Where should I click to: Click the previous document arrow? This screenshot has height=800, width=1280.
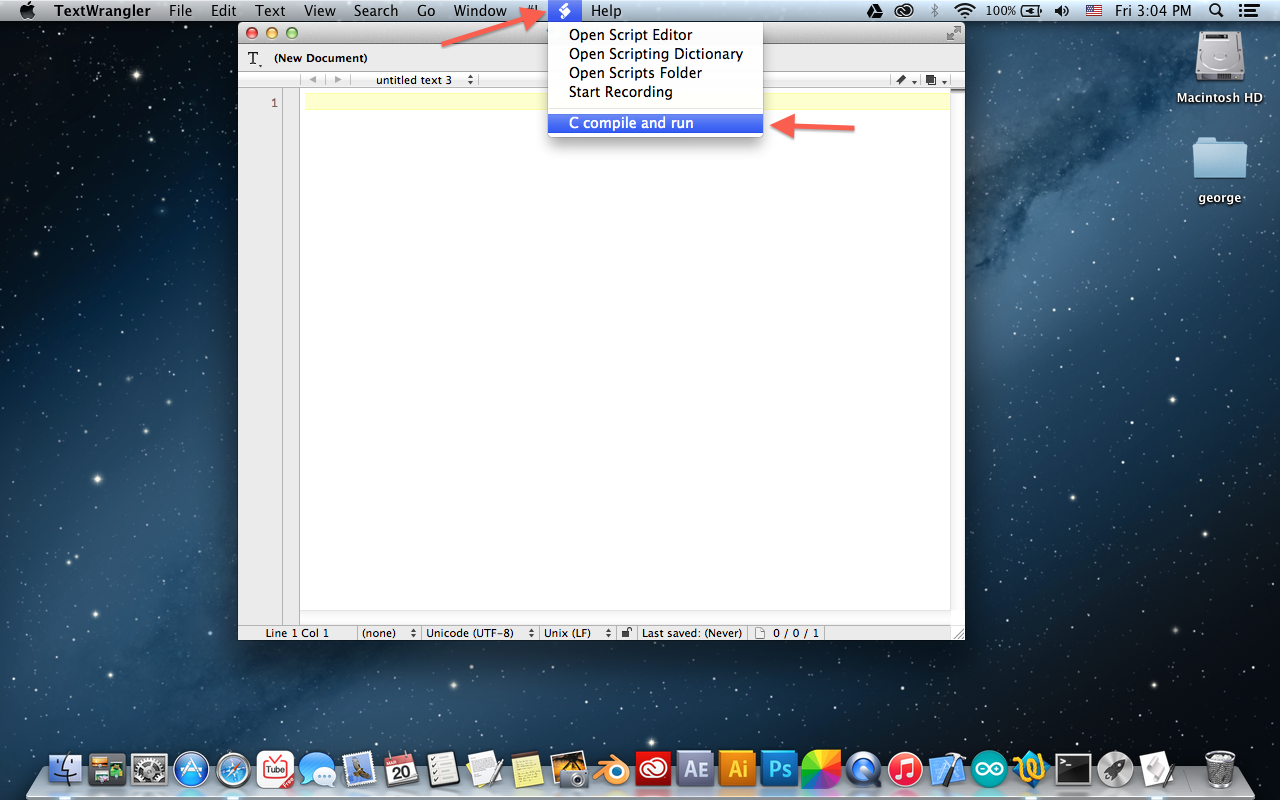314,80
